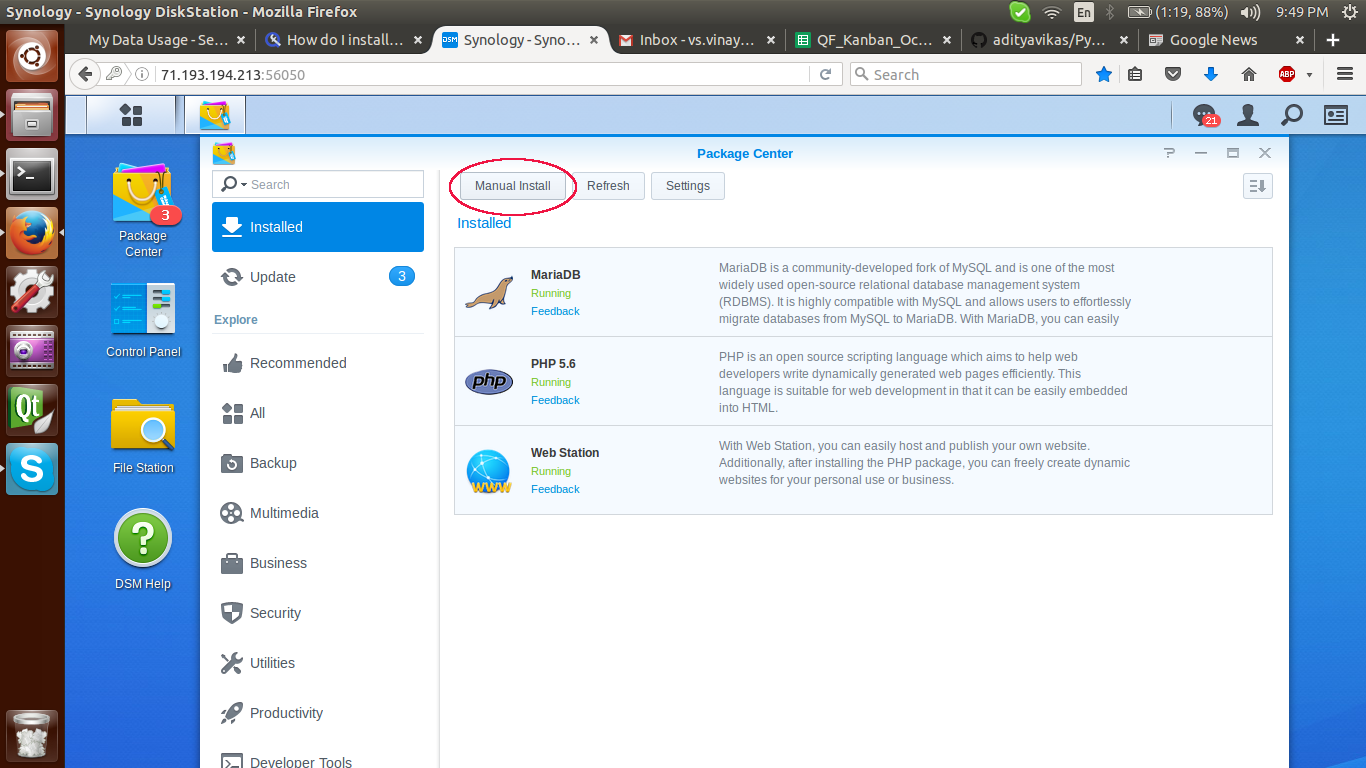The height and width of the screenshot is (768, 1366).
Task: Open Skype from Ubuntu launcher
Action: tap(32, 469)
